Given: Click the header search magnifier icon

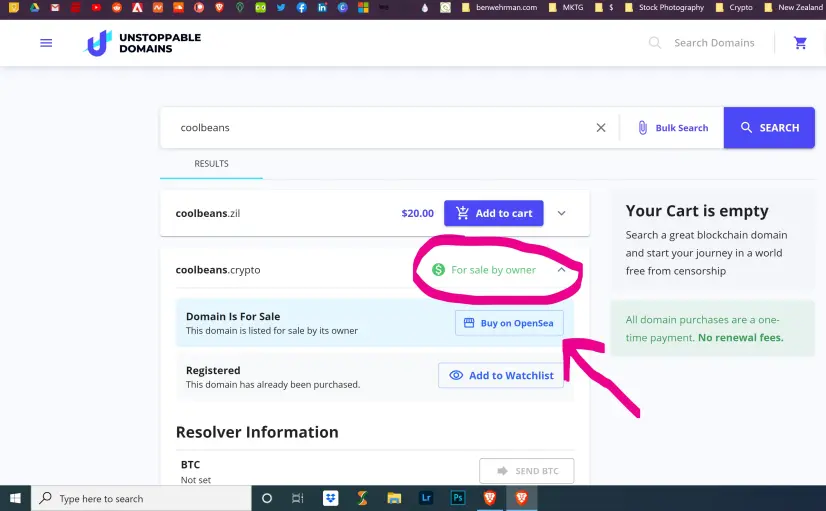Looking at the screenshot, I should [x=654, y=43].
